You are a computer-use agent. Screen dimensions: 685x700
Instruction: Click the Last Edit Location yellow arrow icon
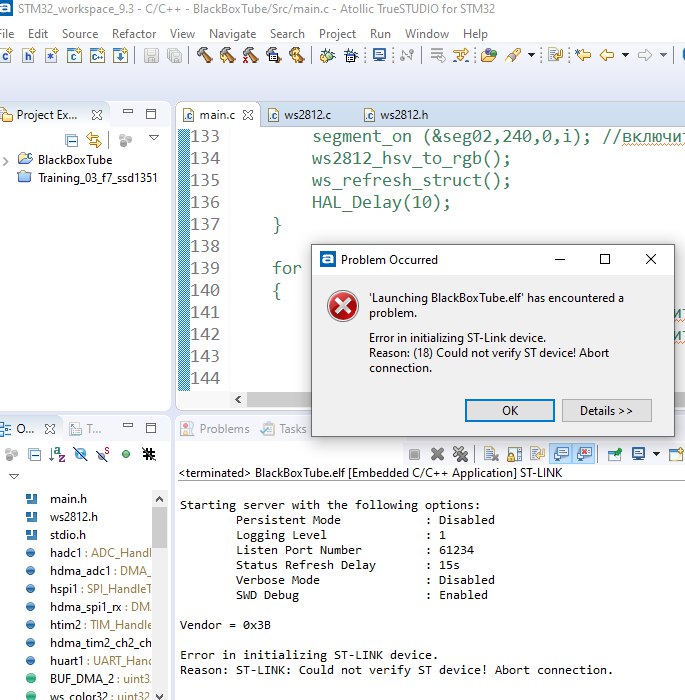coord(583,55)
